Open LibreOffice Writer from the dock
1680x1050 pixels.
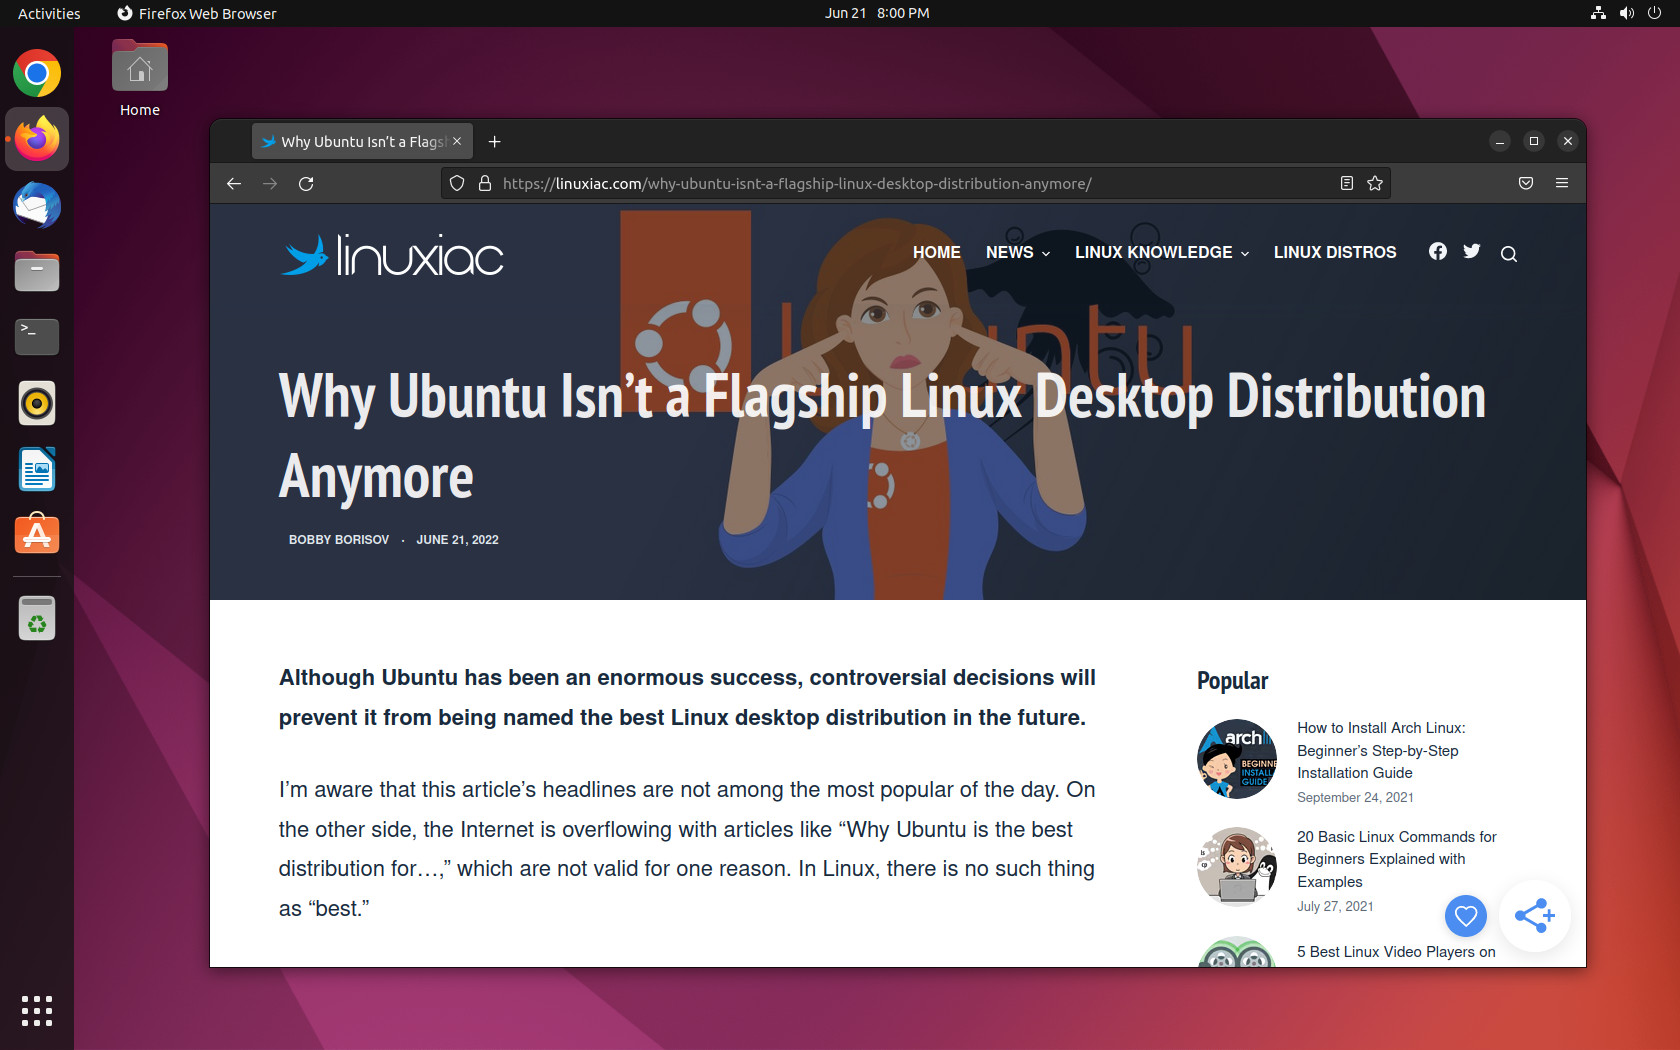(x=37, y=469)
